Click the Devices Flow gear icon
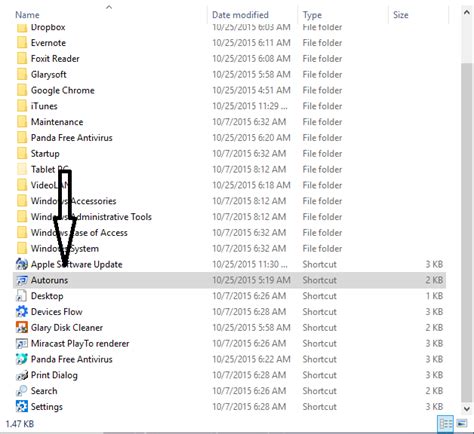 pyautogui.click(x=22, y=312)
